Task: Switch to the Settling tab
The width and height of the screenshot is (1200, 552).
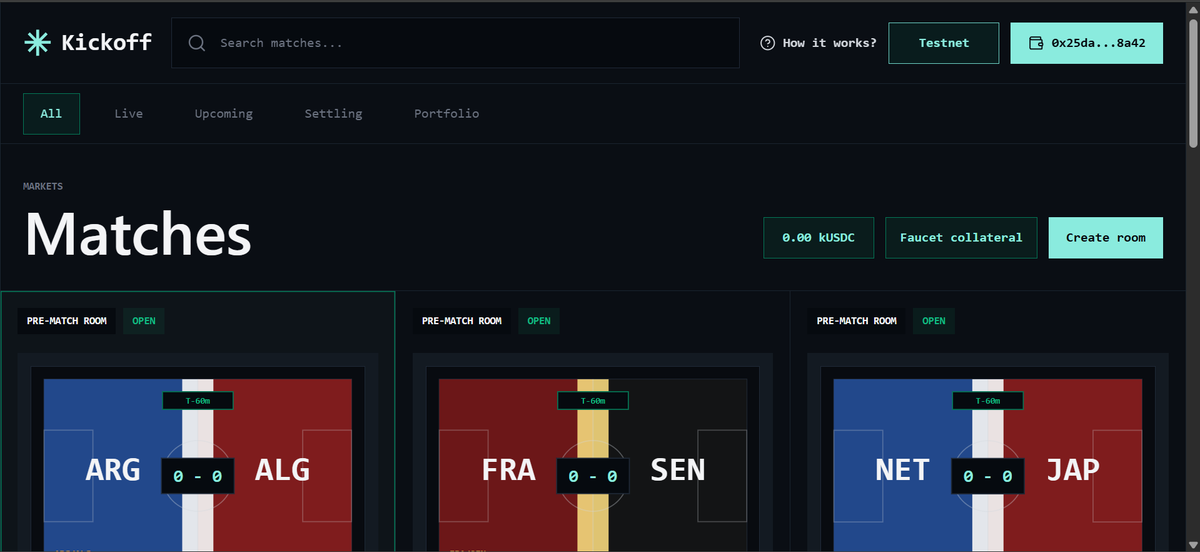Action: pyautogui.click(x=334, y=113)
